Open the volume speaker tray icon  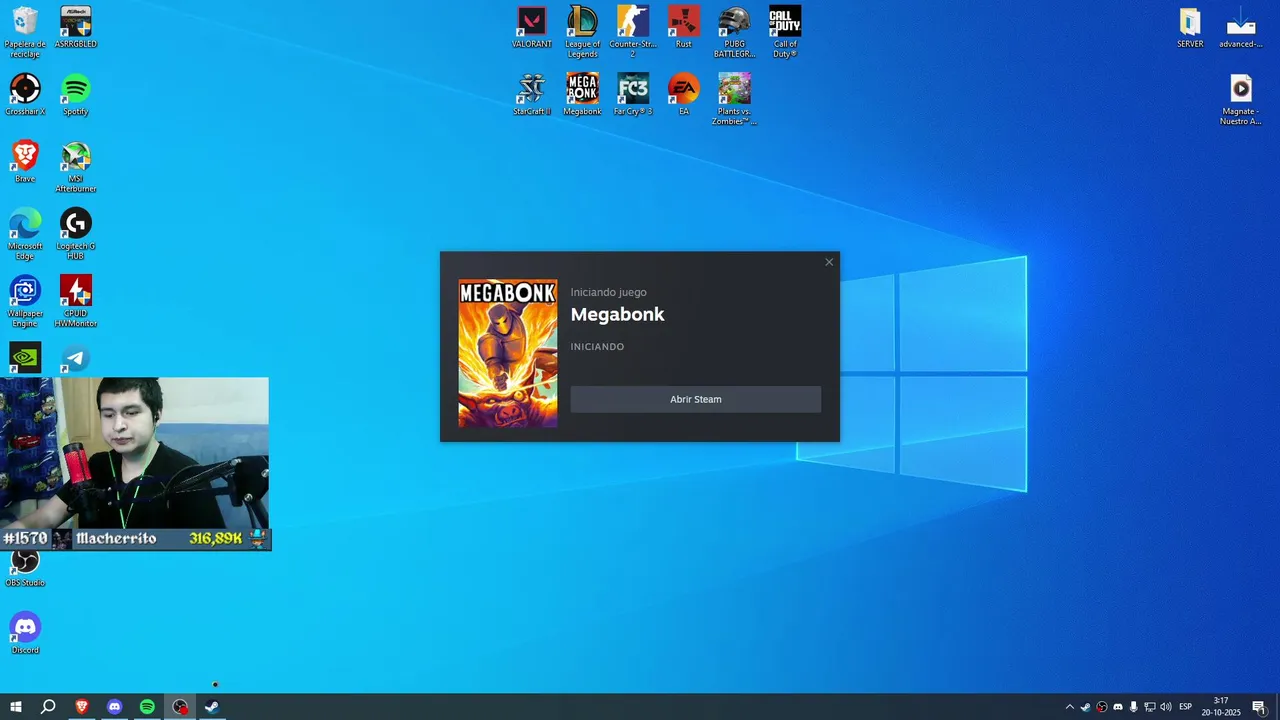coord(1166,707)
